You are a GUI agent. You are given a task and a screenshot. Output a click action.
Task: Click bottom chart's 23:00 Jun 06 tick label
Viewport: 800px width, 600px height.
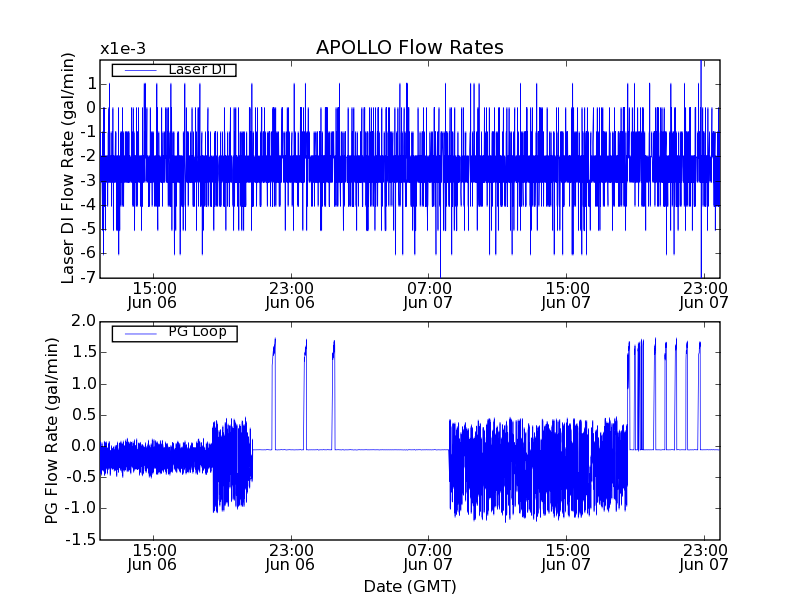pos(291,558)
